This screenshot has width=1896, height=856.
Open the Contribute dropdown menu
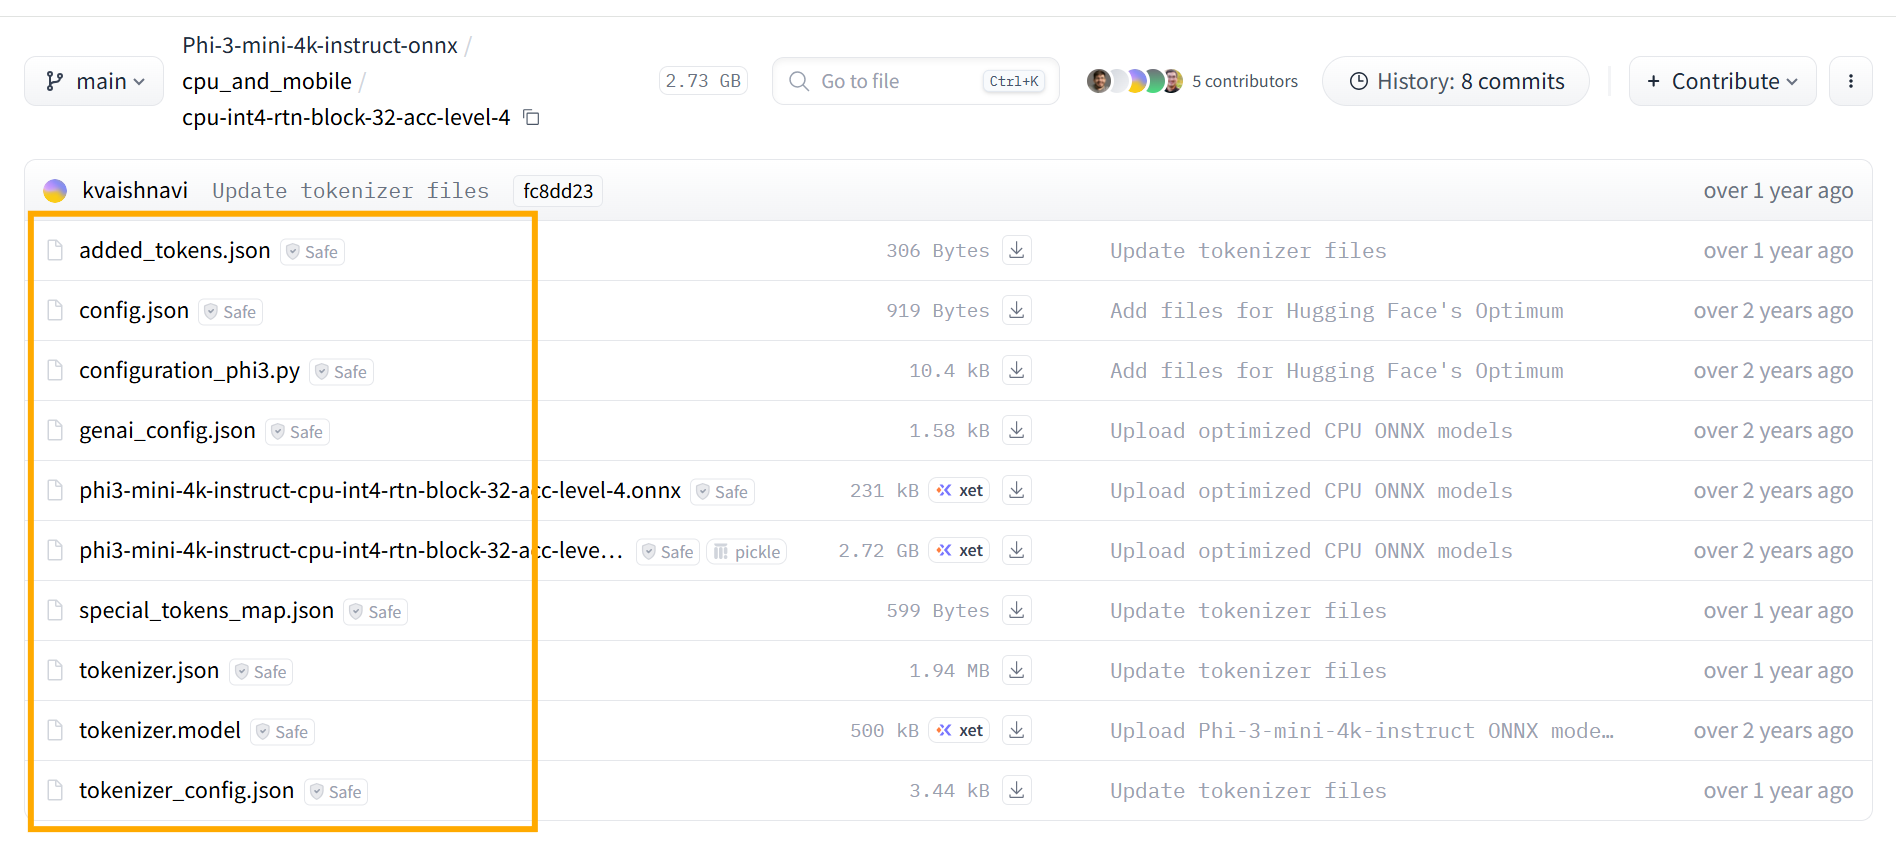[x=1722, y=81]
